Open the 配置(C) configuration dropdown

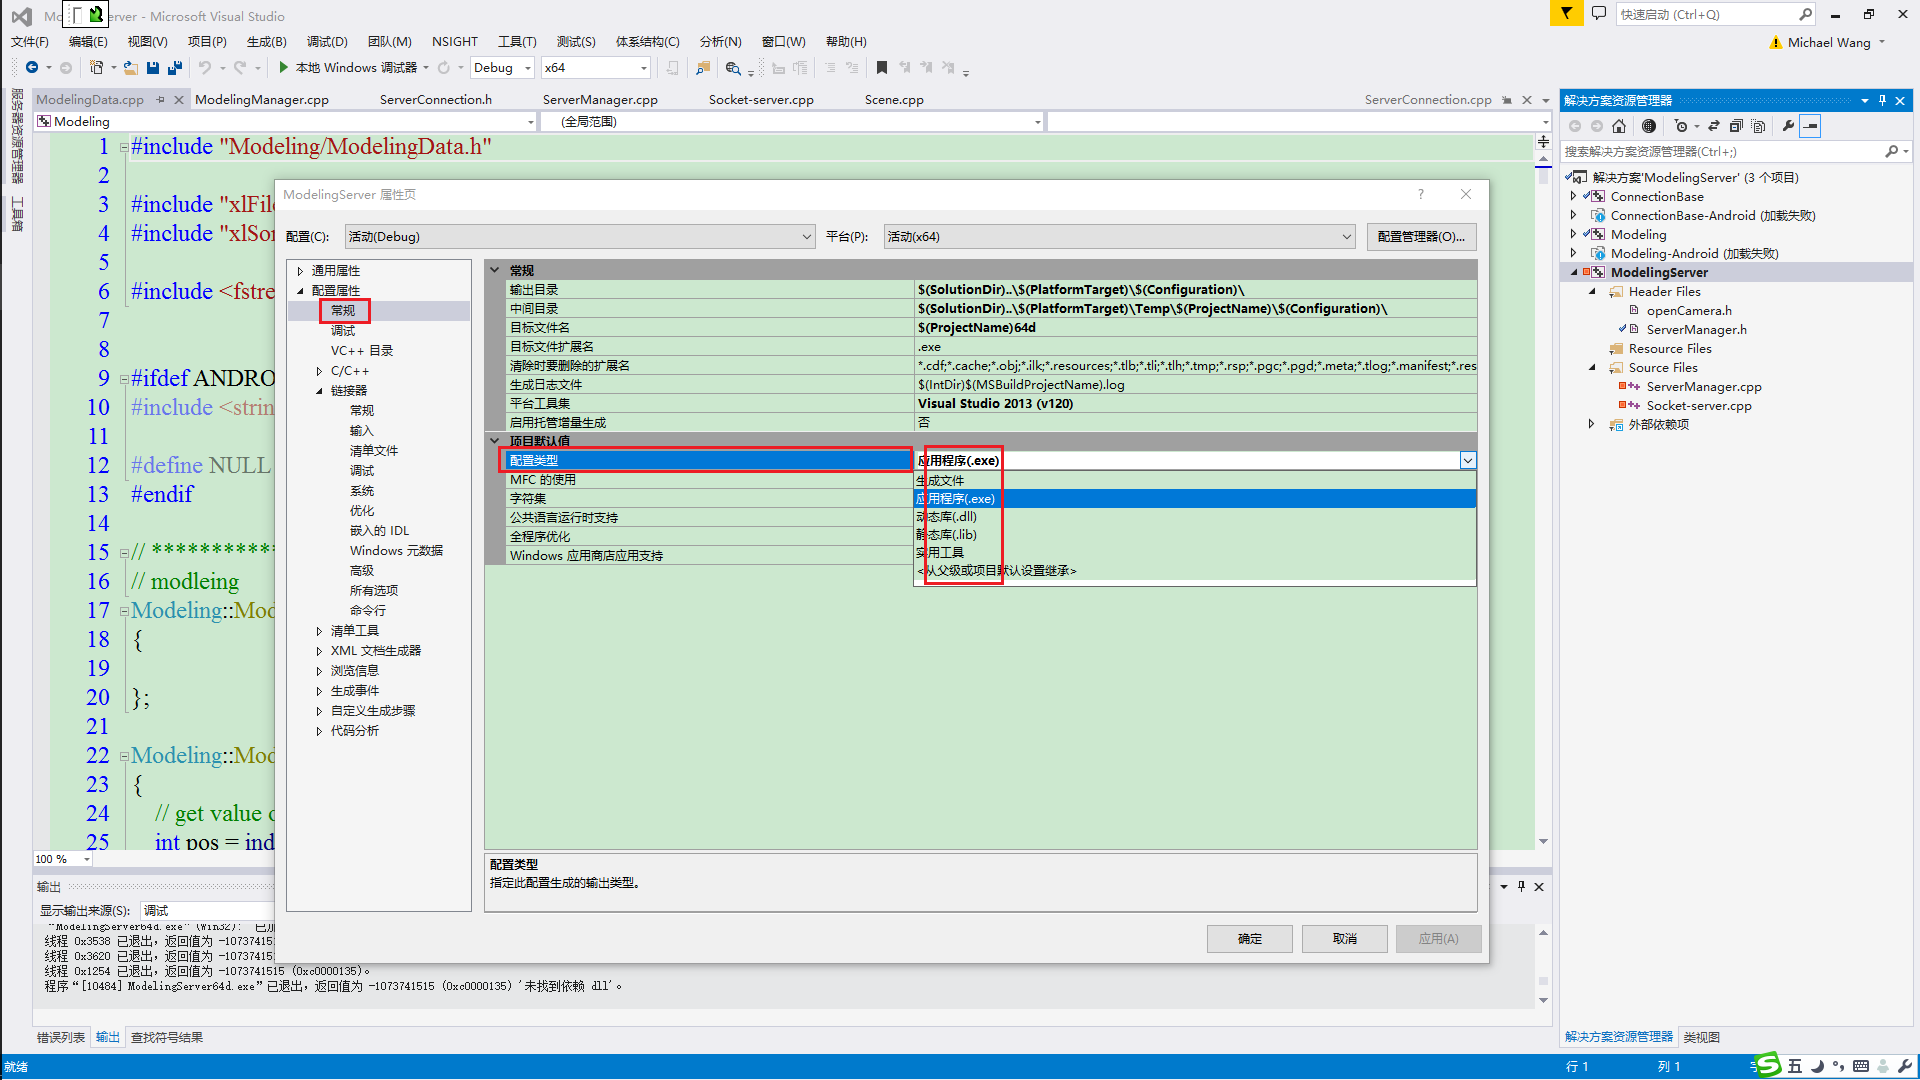click(x=806, y=237)
